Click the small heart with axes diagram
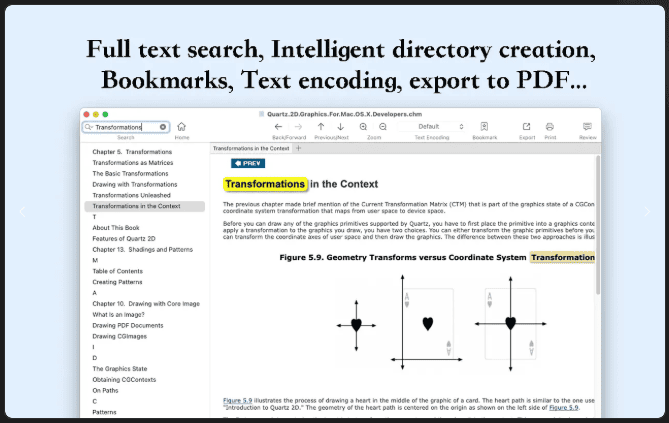Screen dimensions: 669x423 tap(356, 326)
